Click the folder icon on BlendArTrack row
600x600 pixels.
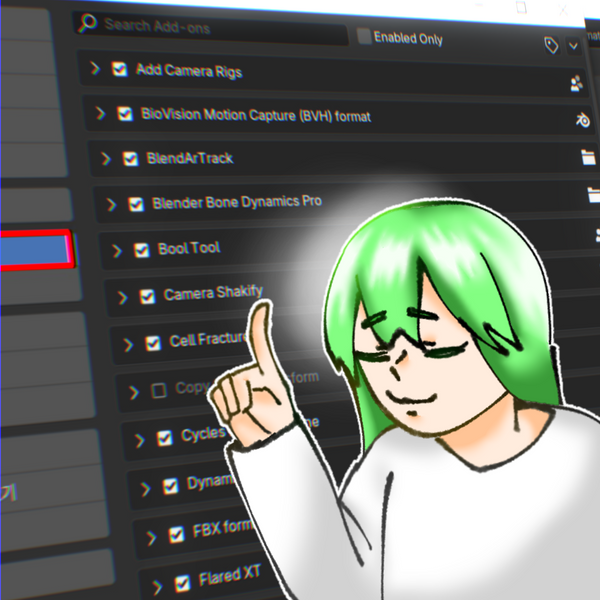[587, 158]
